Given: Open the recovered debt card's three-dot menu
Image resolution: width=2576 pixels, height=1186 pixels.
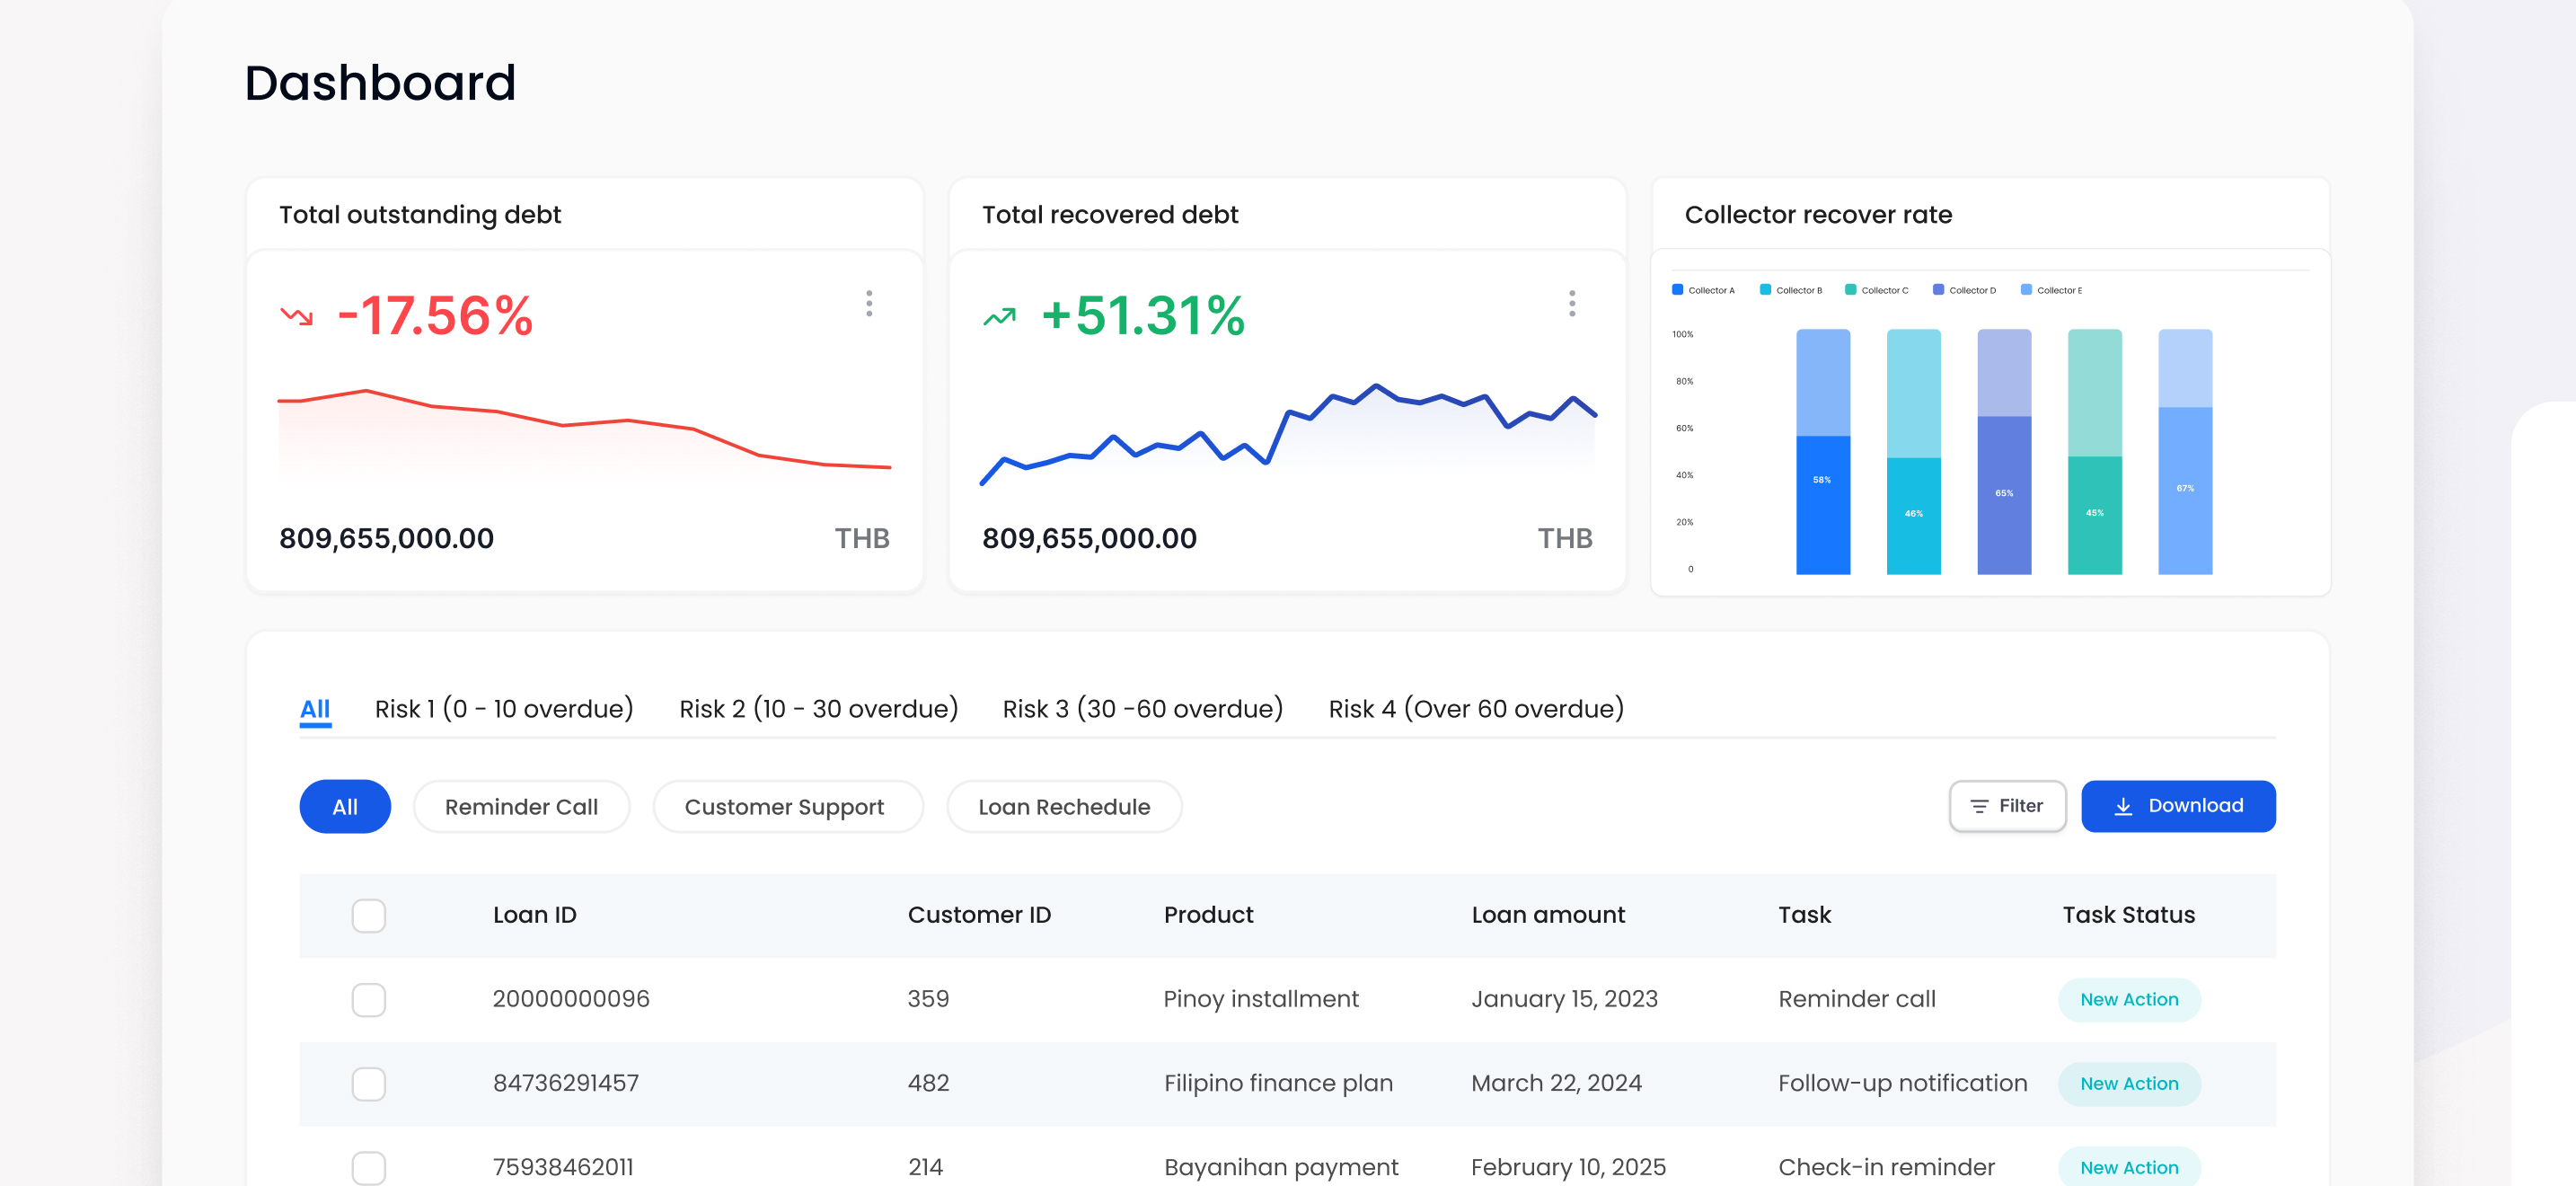Looking at the screenshot, I should coord(1572,304).
